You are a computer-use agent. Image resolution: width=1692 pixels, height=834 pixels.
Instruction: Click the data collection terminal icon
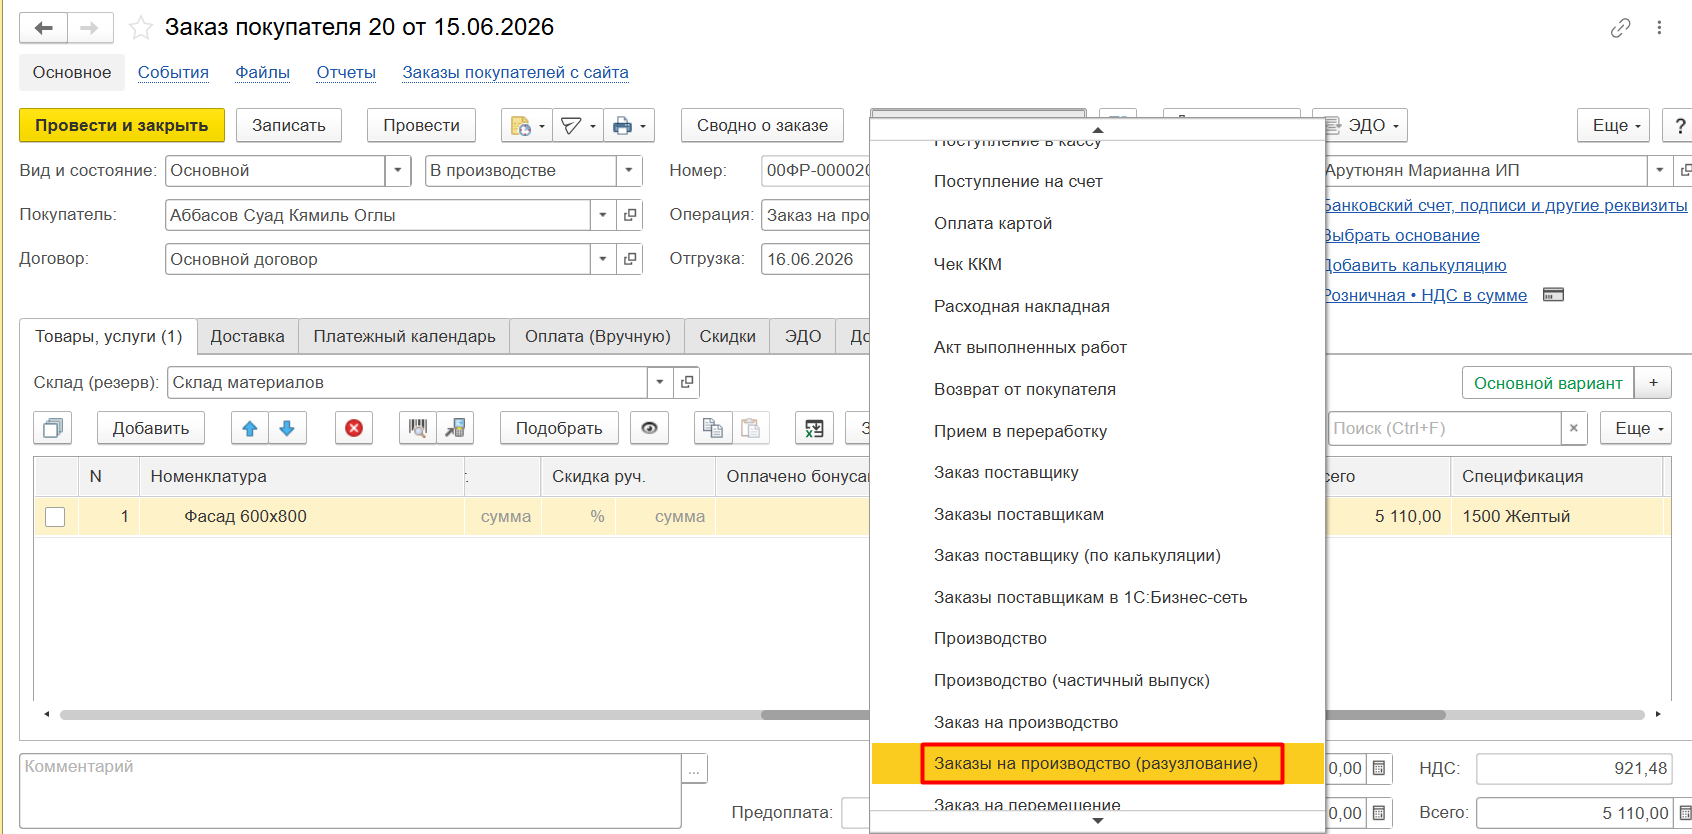coord(455,428)
